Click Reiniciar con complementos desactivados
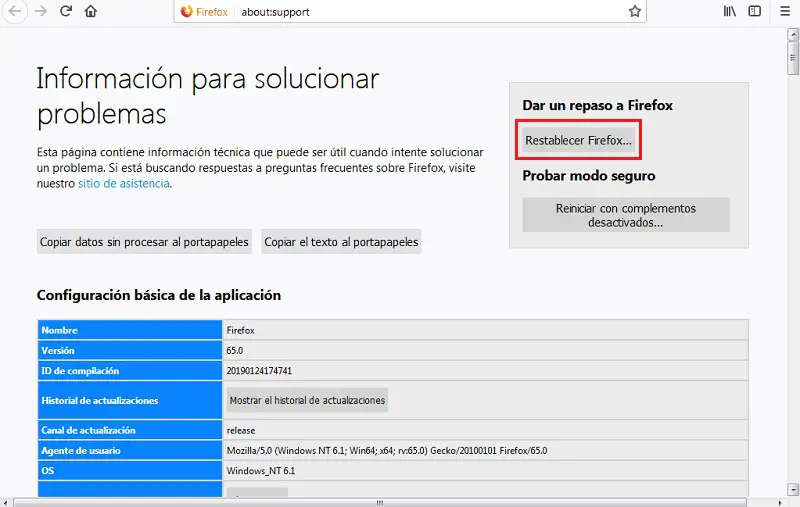Viewport: 800px width, 507px height. point(626,215)
